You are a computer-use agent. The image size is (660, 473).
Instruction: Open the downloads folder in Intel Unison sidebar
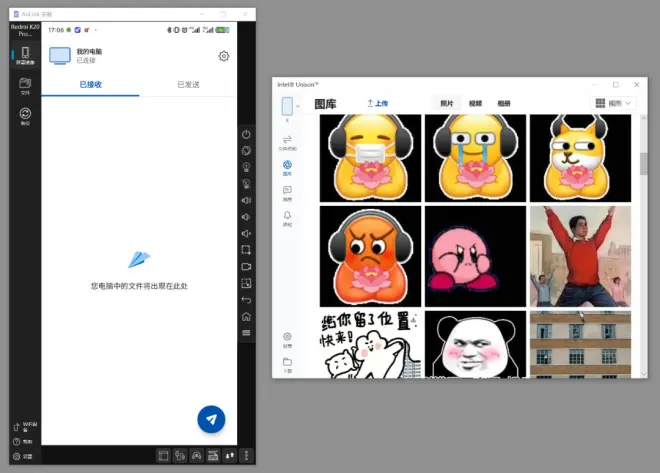[x=287, y=365]
